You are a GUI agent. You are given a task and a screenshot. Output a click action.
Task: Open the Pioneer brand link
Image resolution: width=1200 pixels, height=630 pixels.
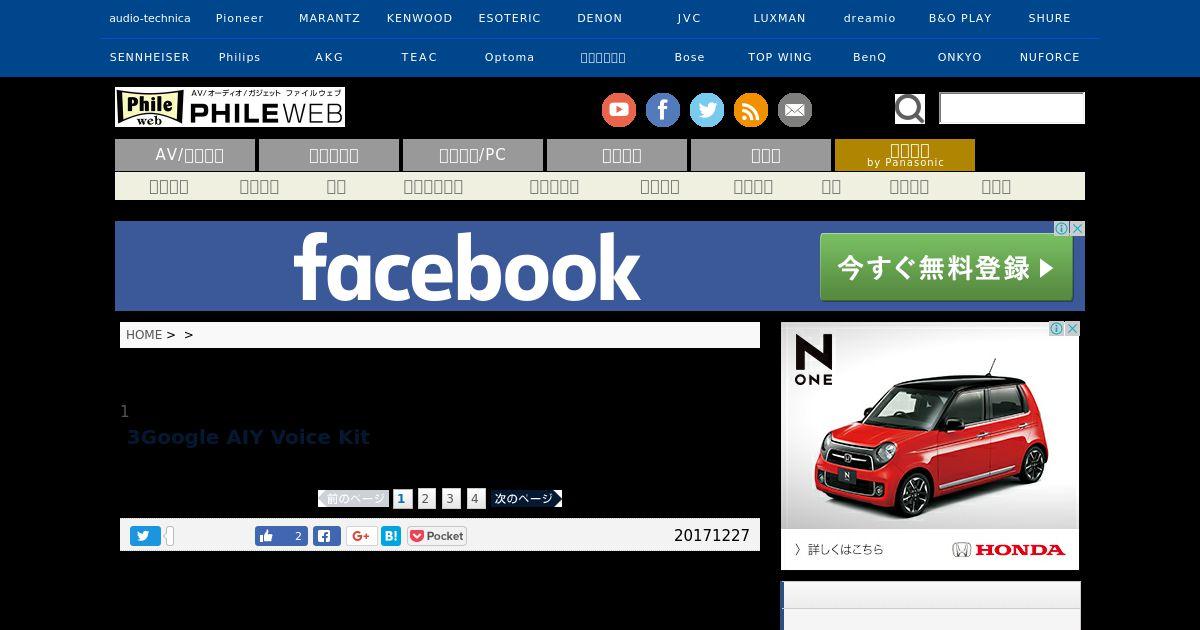point(240,18)
